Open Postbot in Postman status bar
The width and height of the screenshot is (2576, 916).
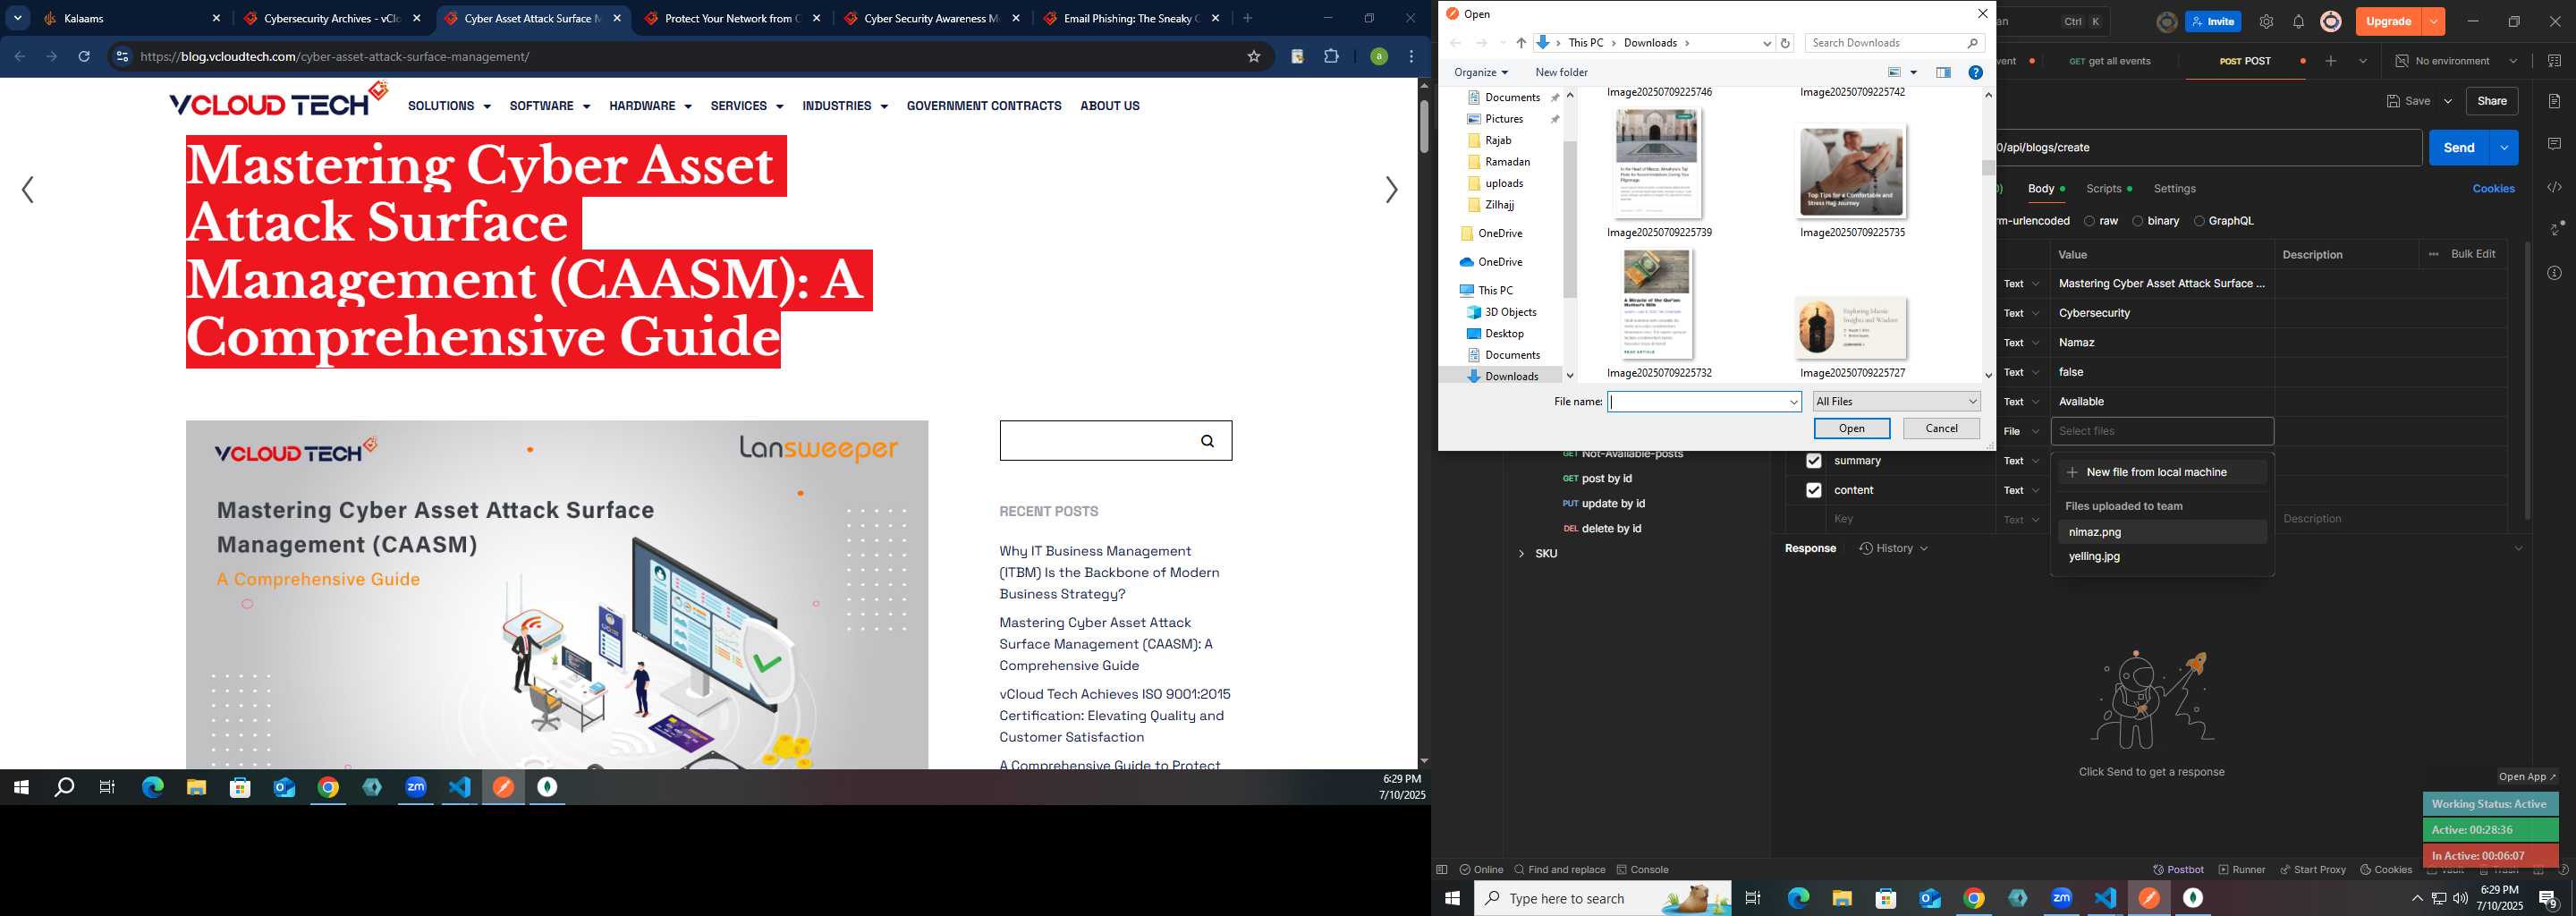[2178, 869]
